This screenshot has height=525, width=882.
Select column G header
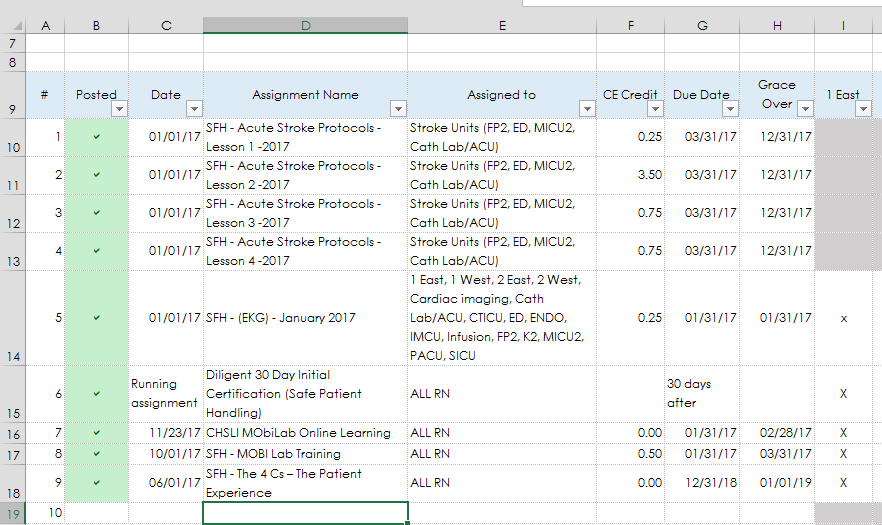pos(702,25)
